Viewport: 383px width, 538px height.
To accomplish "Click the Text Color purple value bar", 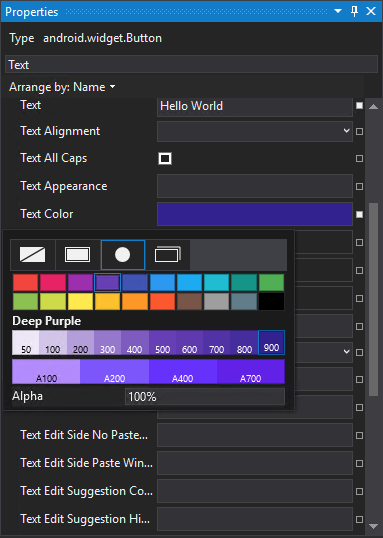I will (255, 214).
